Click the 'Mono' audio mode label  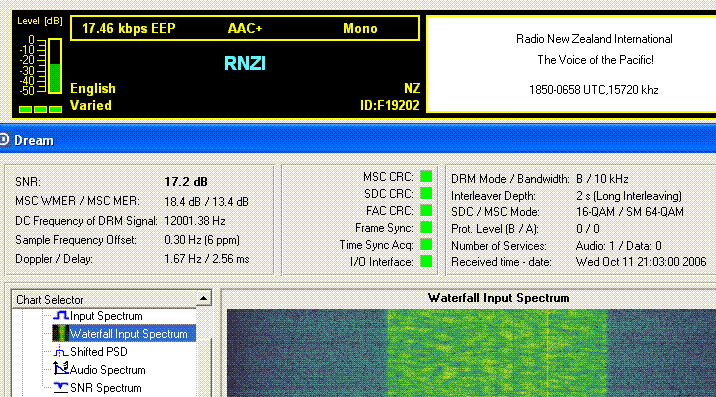pyautogui.click(x=360, y=28)
